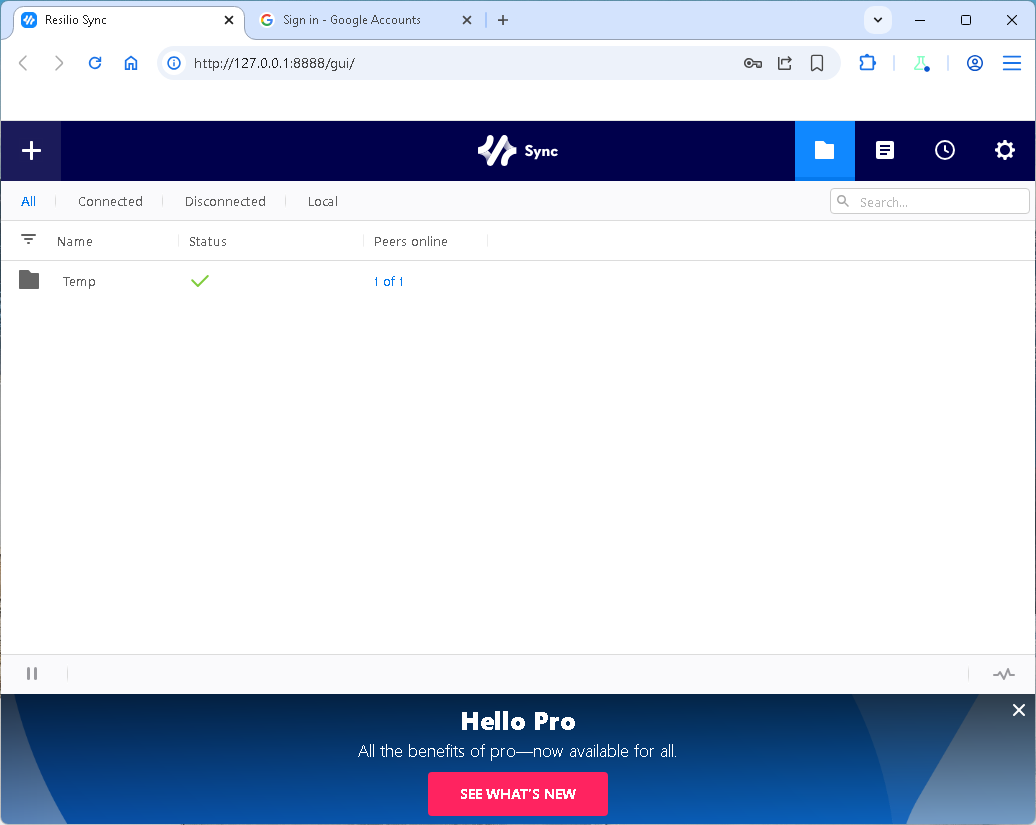
Task: Open the browser hamburger menu
Action: [x=1012, y=63]
